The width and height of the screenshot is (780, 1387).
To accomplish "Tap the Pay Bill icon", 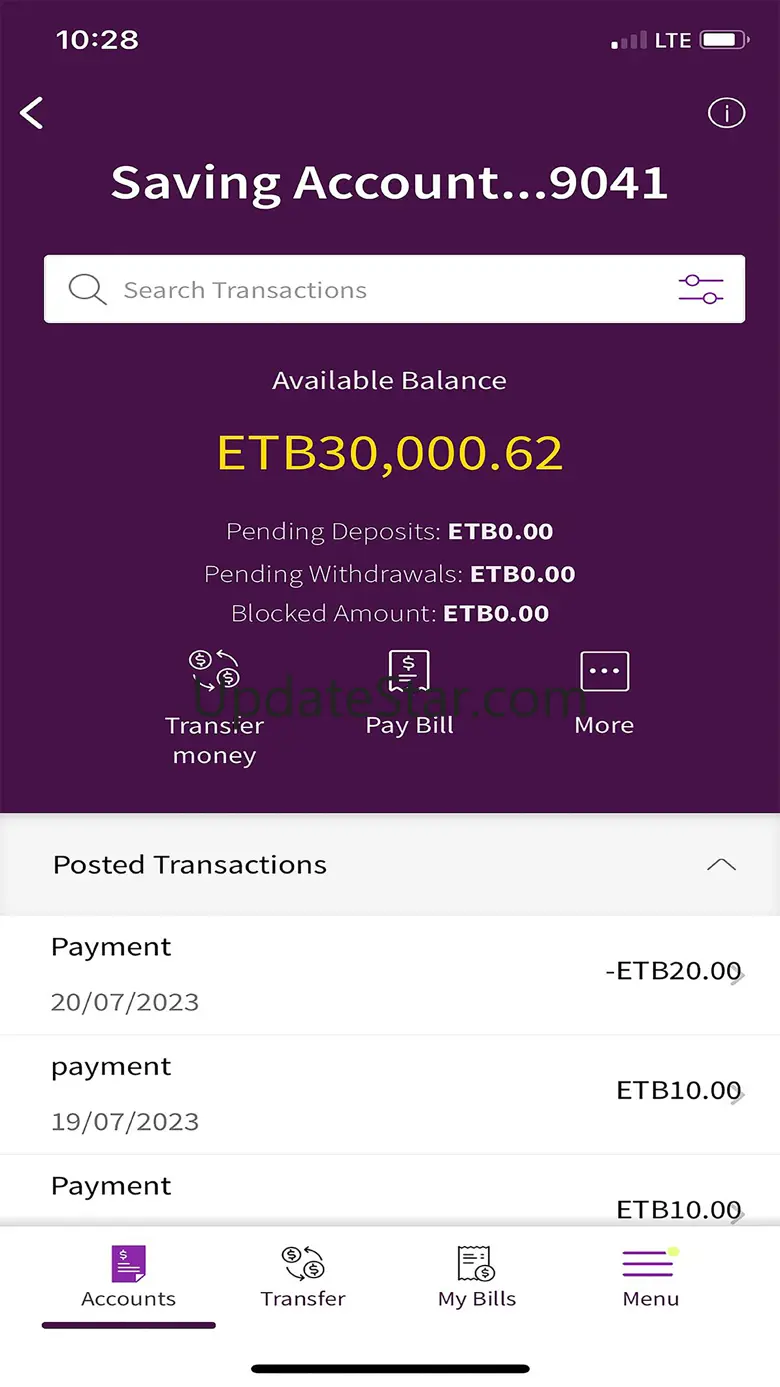I will tap(409, 671).
